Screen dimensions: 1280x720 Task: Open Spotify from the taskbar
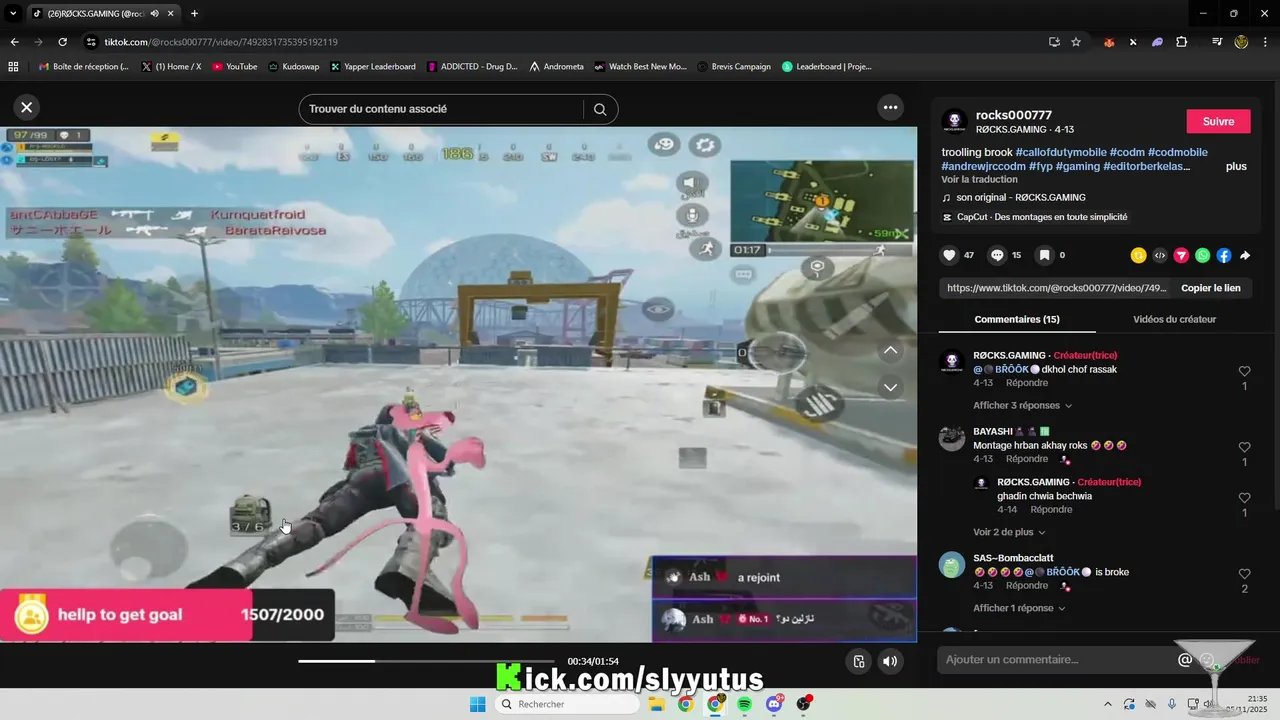(x=744, y=704)
